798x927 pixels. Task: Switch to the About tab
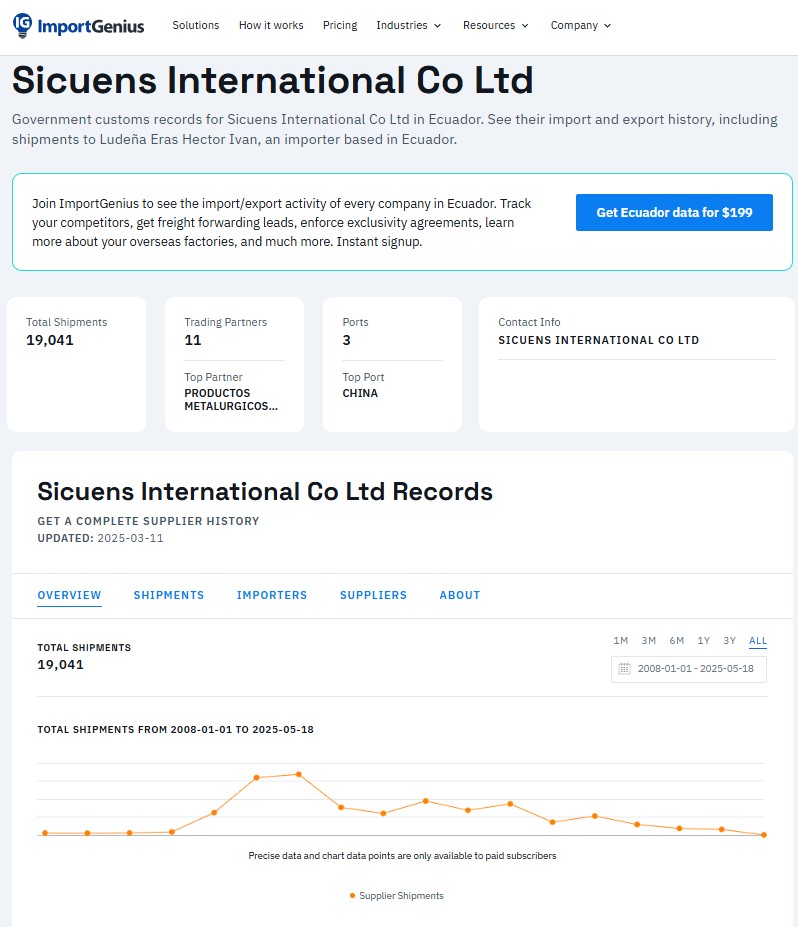click(x=460, y=595)
